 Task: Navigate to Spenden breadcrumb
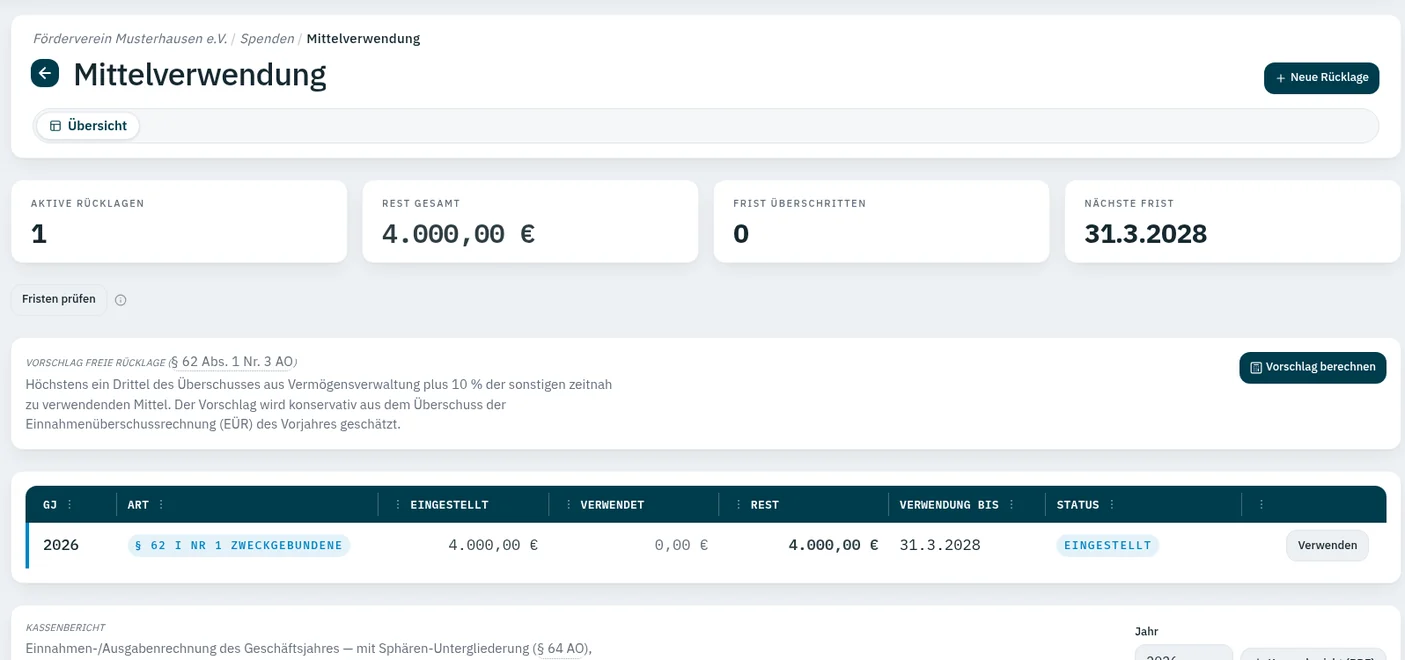267,39
